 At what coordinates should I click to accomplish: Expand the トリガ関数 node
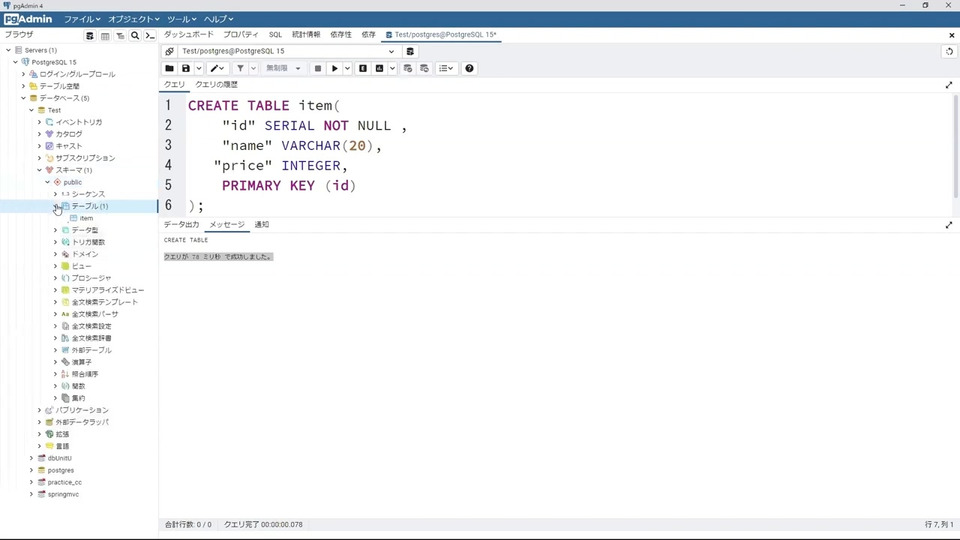pos(56,242)
